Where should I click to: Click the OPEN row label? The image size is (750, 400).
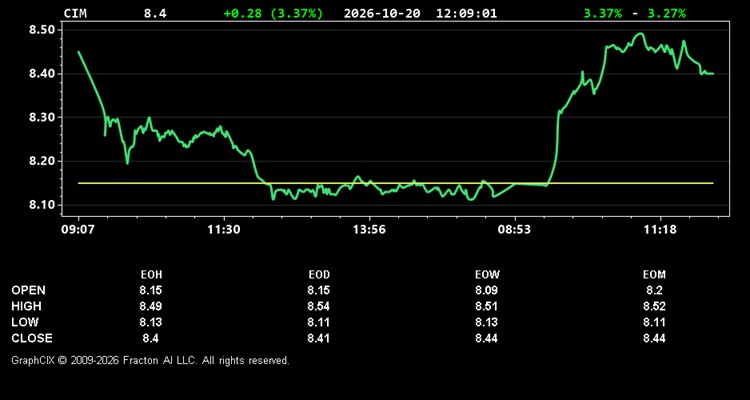click(x=29, y=290)
